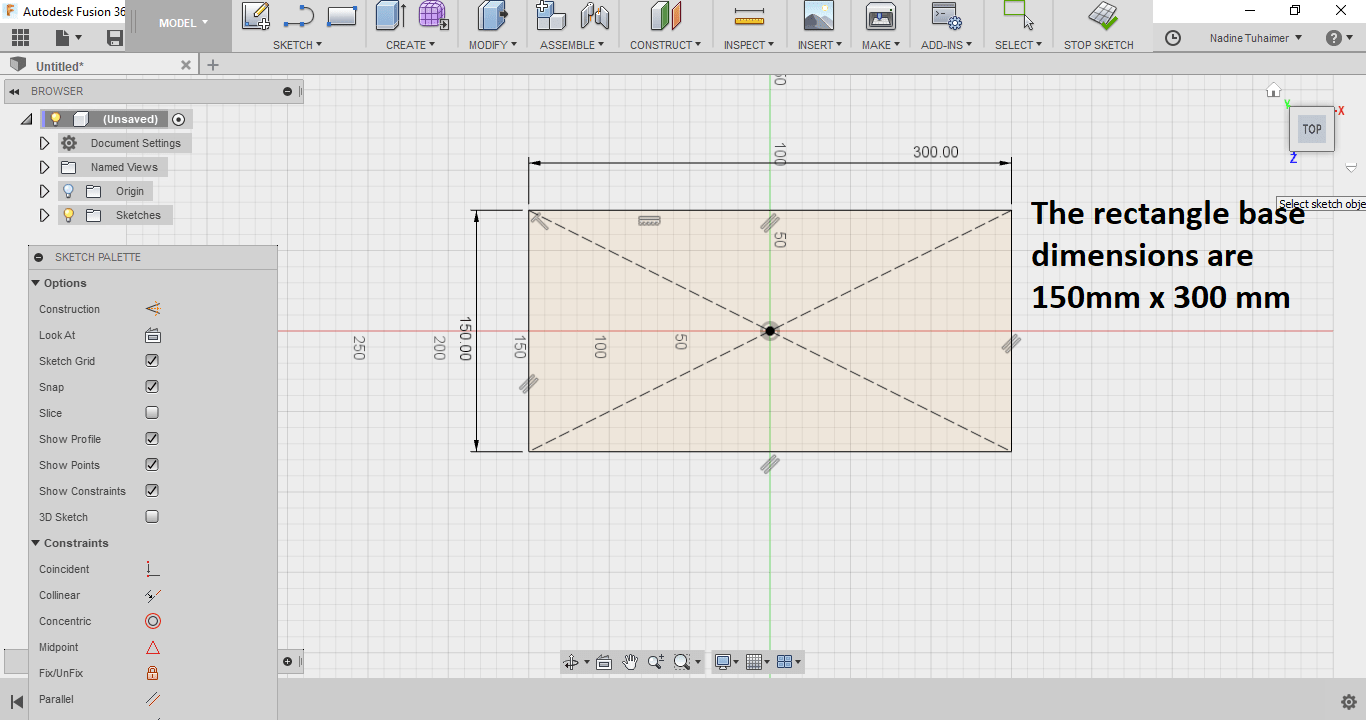Image resolution: width=1366 pixels, height=720 pixels.
Task: Click the Select tool icon
Action: tap(1018, 15)
